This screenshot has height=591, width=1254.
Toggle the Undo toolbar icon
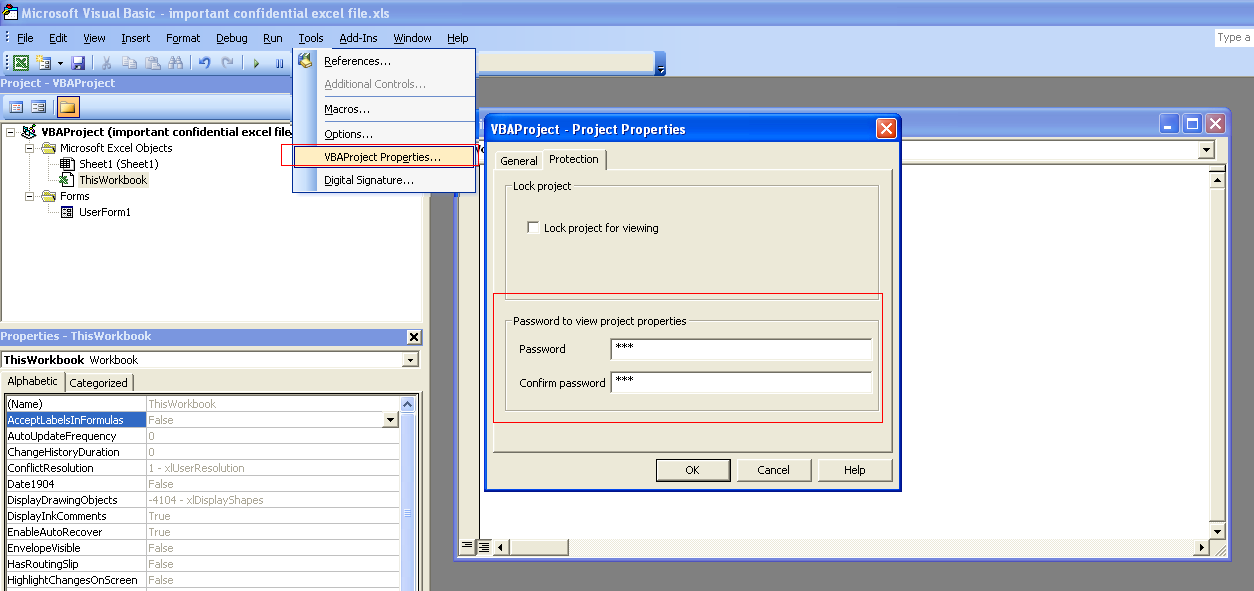[x=205, y=63]
